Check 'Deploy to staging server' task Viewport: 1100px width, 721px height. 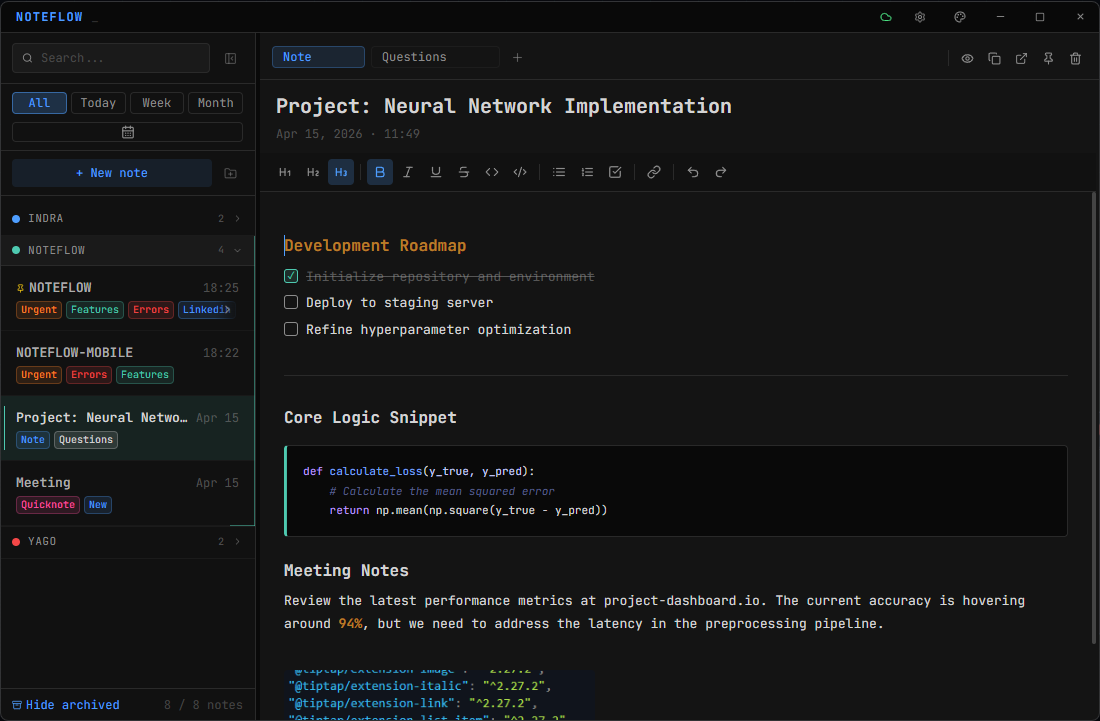point(291,302)
